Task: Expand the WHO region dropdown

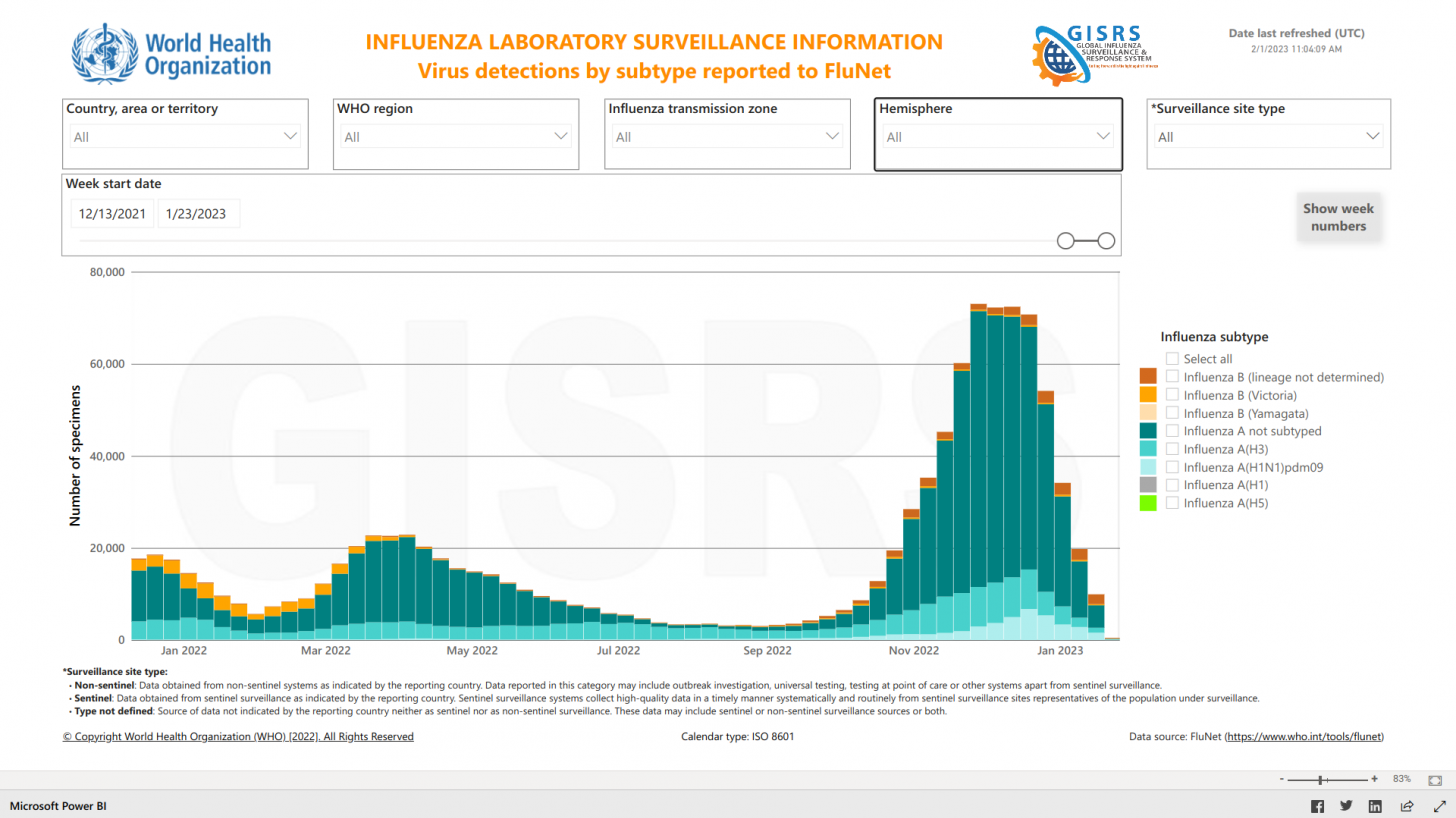Action: (561, 136)
